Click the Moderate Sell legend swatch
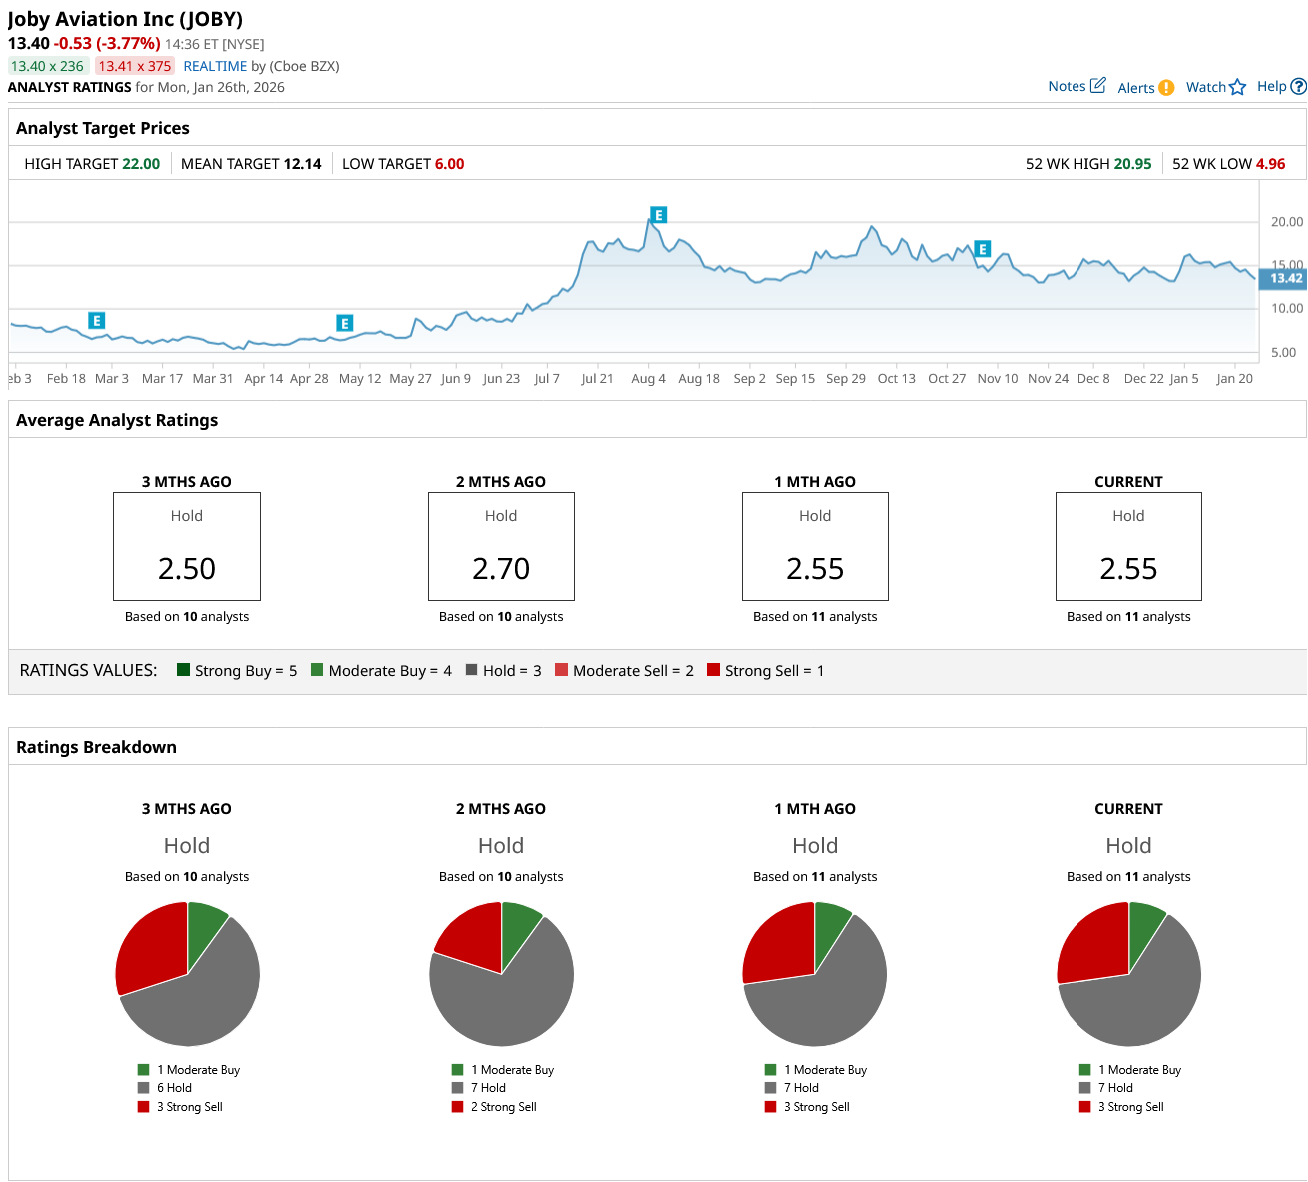Screen dimensions: 1308x1182 point(561,670)
